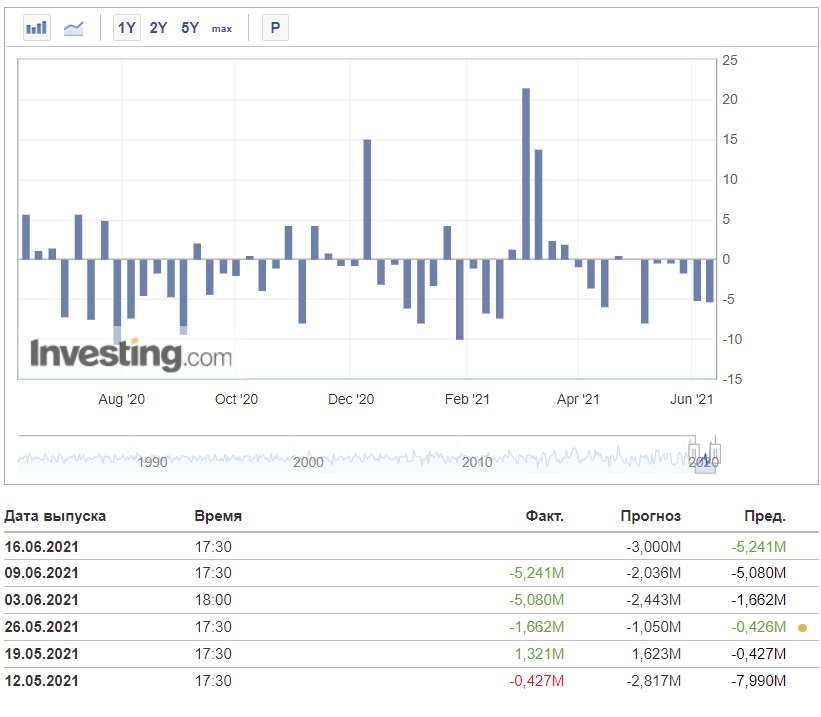Click the left handle of range navigator

(x=694, y=452)
